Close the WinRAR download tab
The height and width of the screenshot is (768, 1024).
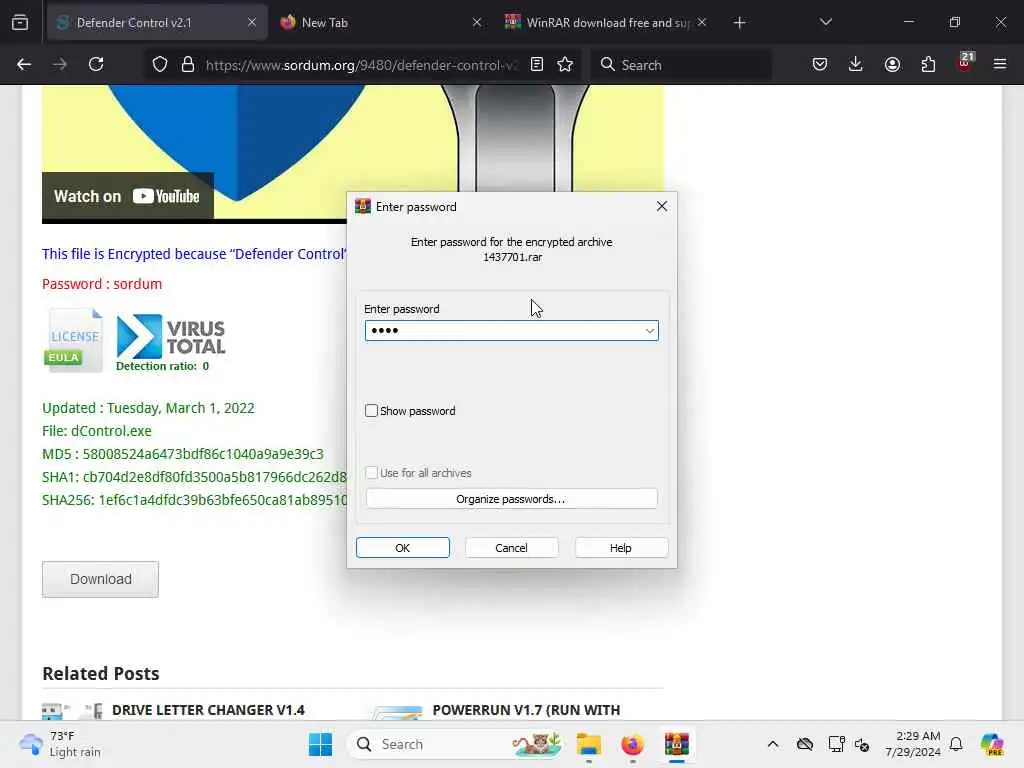(x=701, y=22)
